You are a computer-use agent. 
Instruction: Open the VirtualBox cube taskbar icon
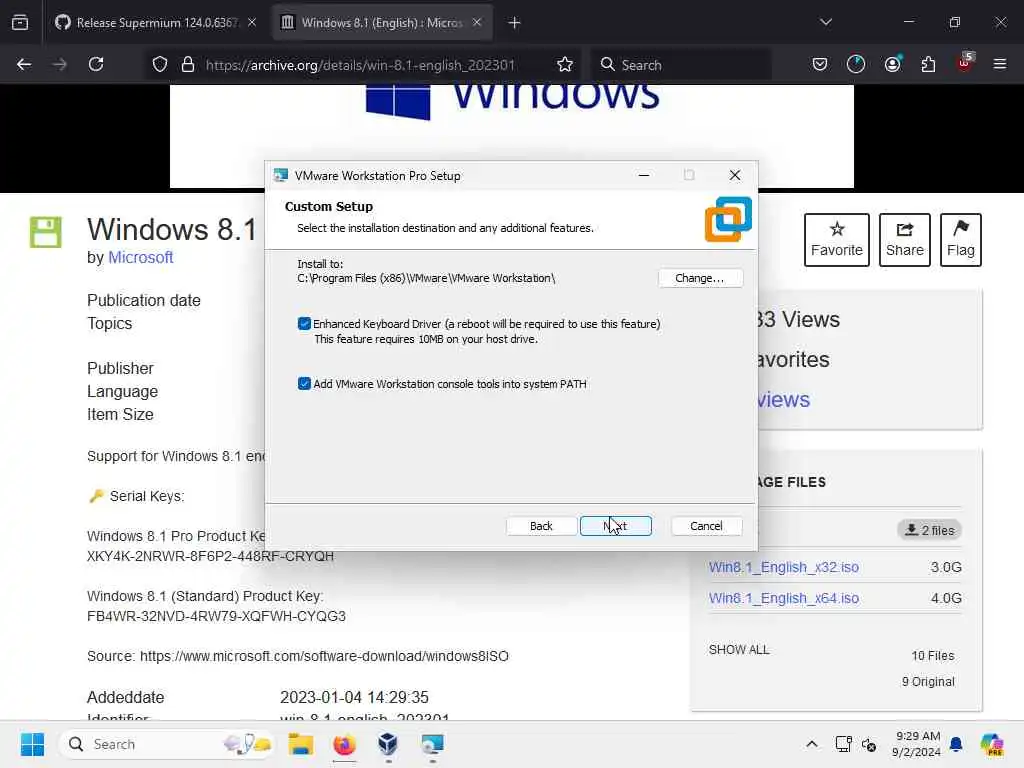(x=388, y=744)
